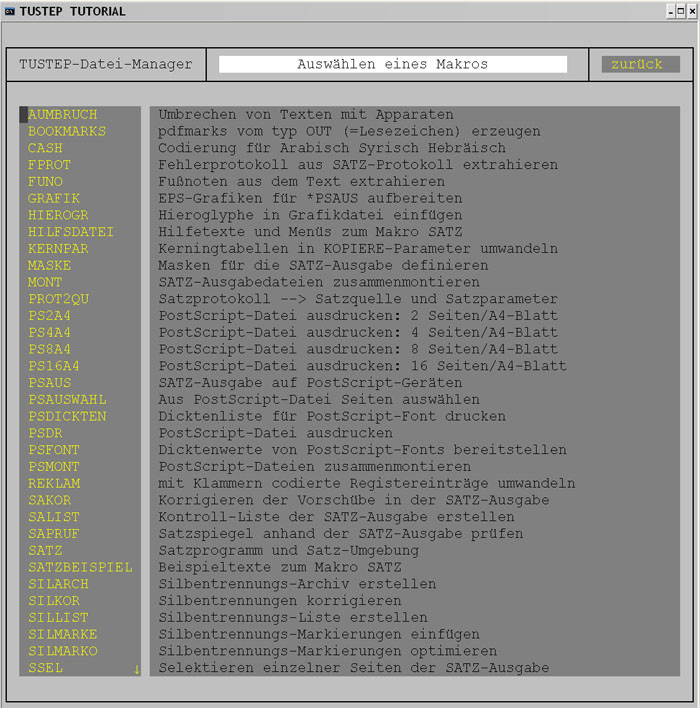Select PS4A4 print macro
700x708 pixels.
point(49,333)
